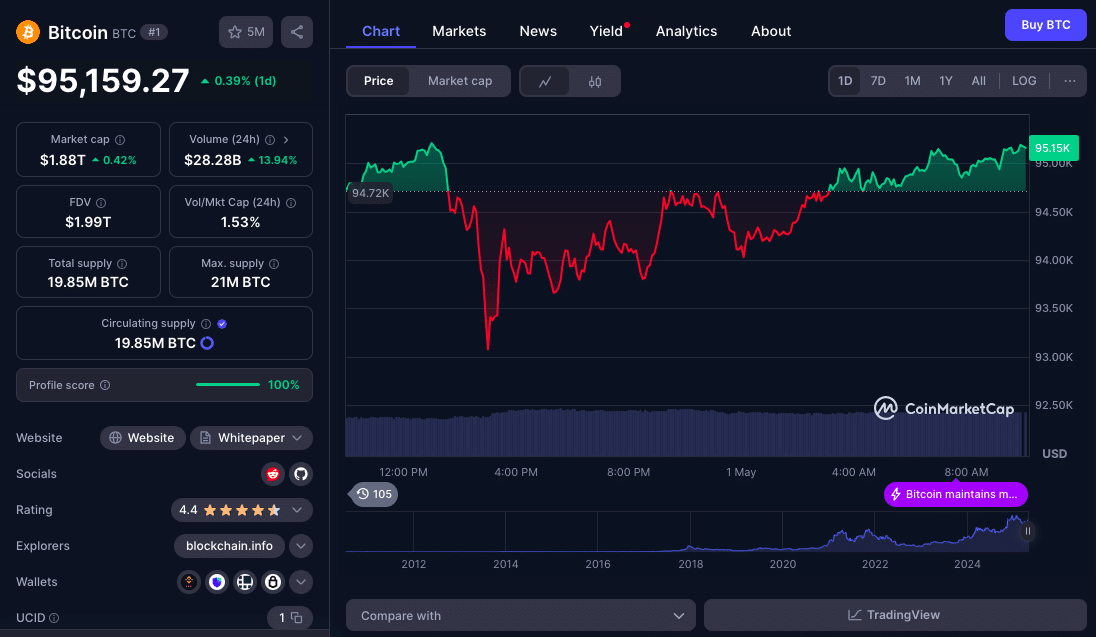Add Bitcoin to watchlist star button
Viewport: 1096px width, 637px height.
pos(246,32)
